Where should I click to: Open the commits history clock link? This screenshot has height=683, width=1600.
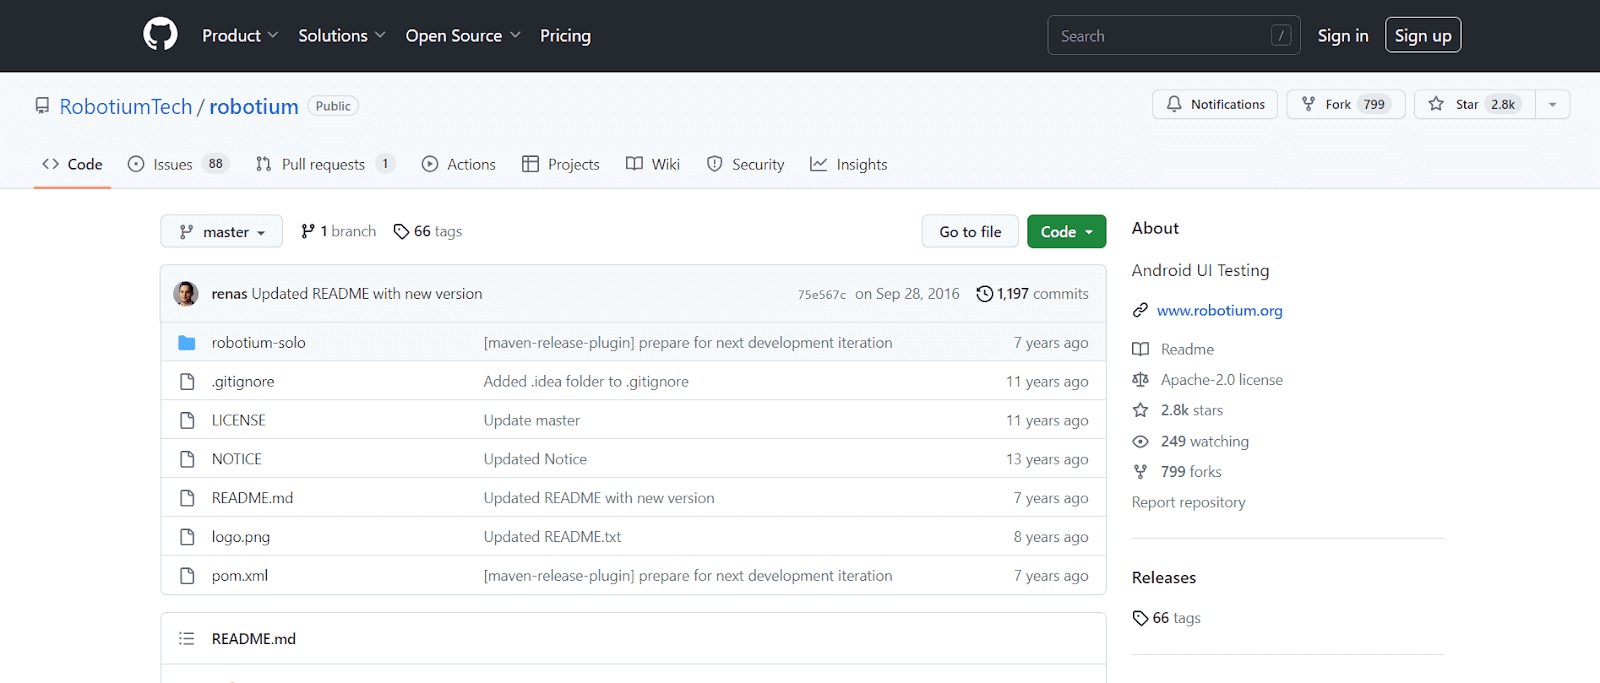(1032, 294)
